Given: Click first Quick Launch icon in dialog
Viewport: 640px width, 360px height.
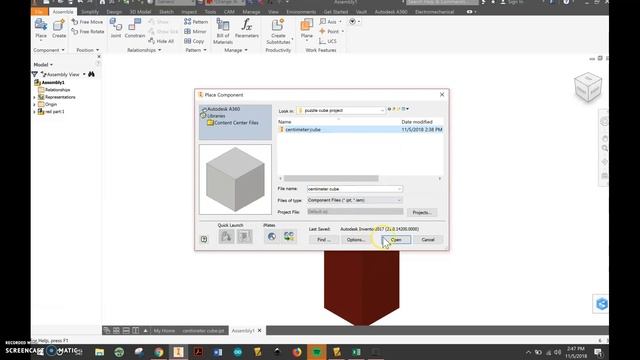Looking at the screenshot, I should click(x=227, y=236).
